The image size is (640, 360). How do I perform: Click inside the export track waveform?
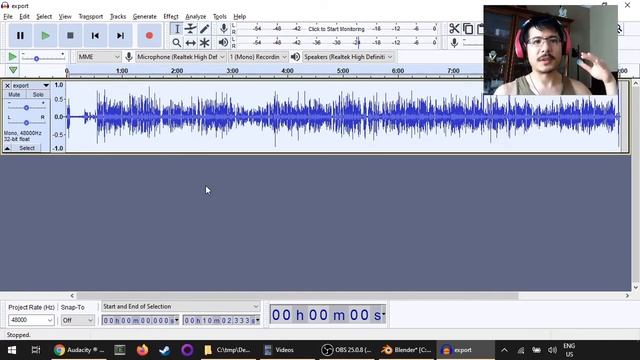[x=342, y=117]
